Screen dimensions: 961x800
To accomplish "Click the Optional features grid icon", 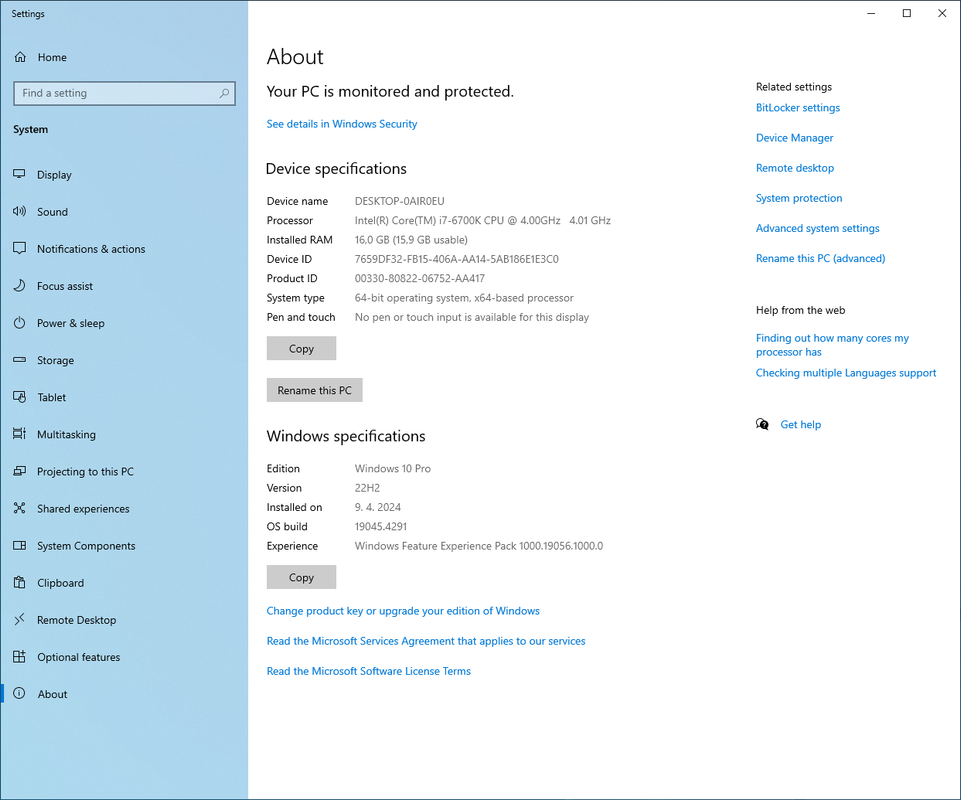I will click(20, 657).
